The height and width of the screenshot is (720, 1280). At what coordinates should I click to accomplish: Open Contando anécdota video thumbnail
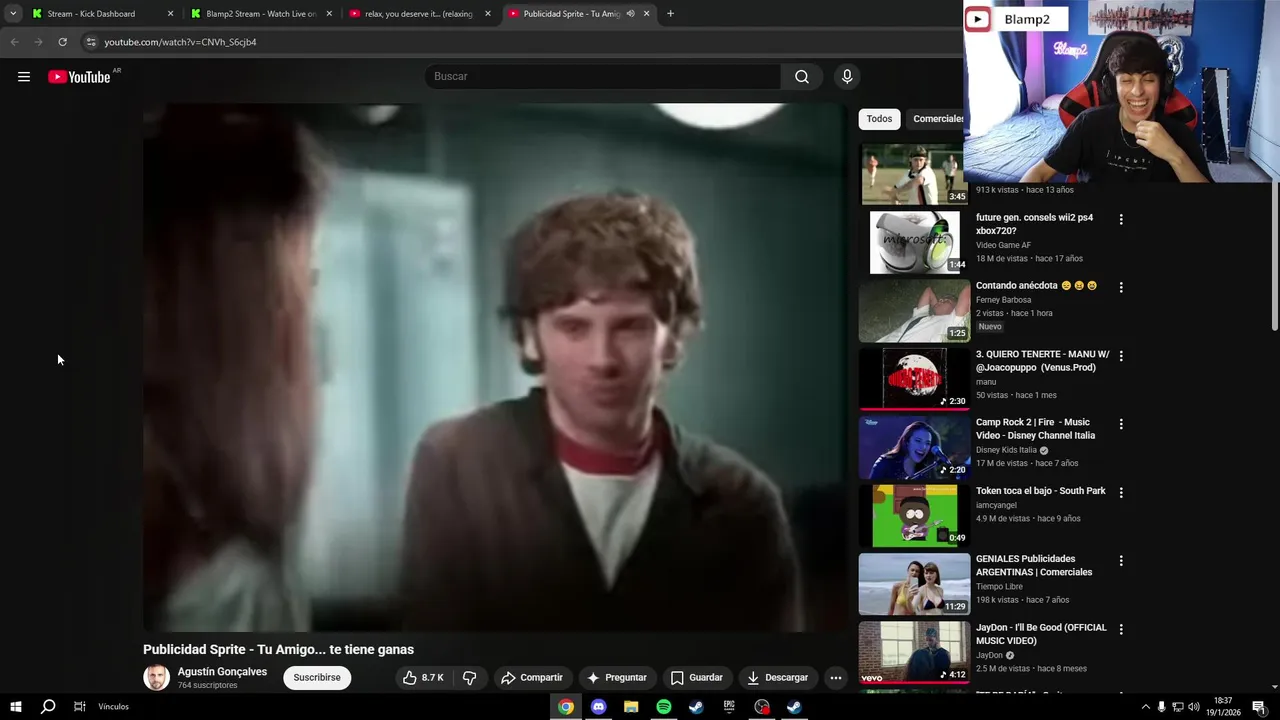click(914, 310)
